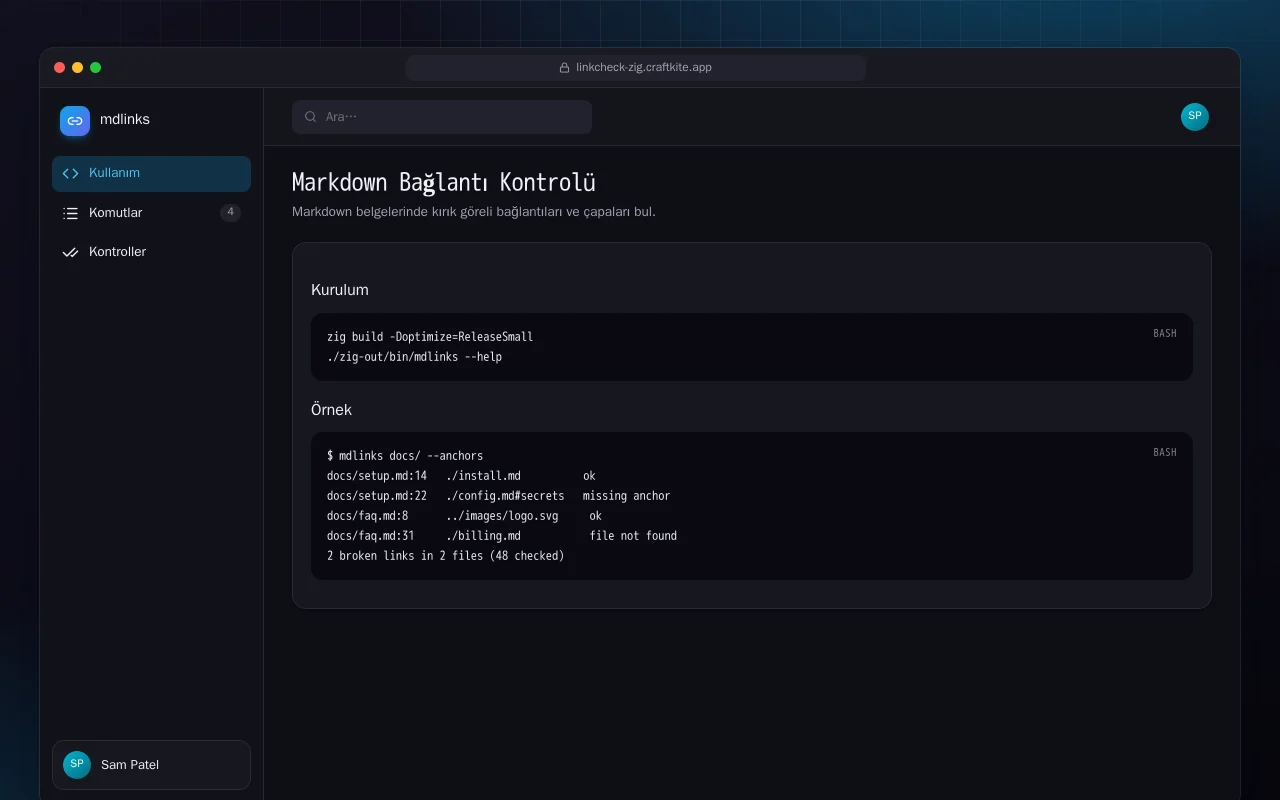Viewport: 1280px width, 800px height.
Task: Click the code brackets icon beside Kullanım
Action: point(70,173)
